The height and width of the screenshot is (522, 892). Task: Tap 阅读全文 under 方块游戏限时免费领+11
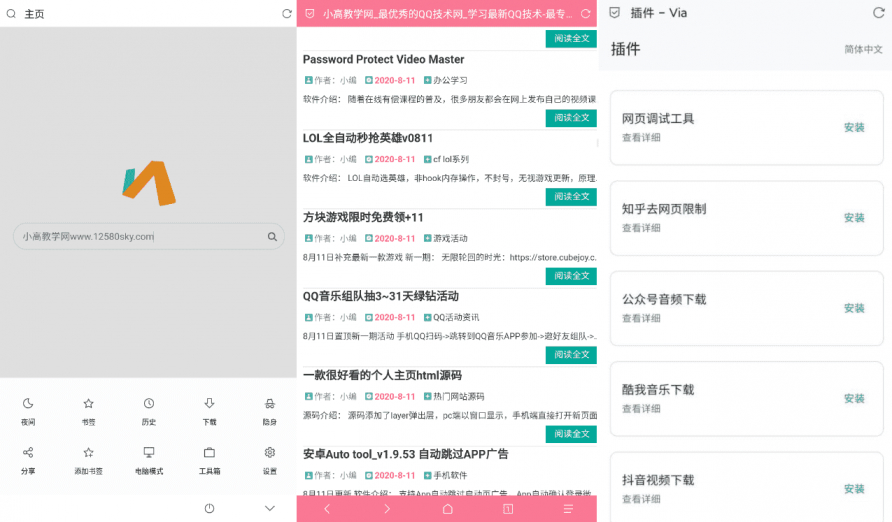click(x=571, y=276)
